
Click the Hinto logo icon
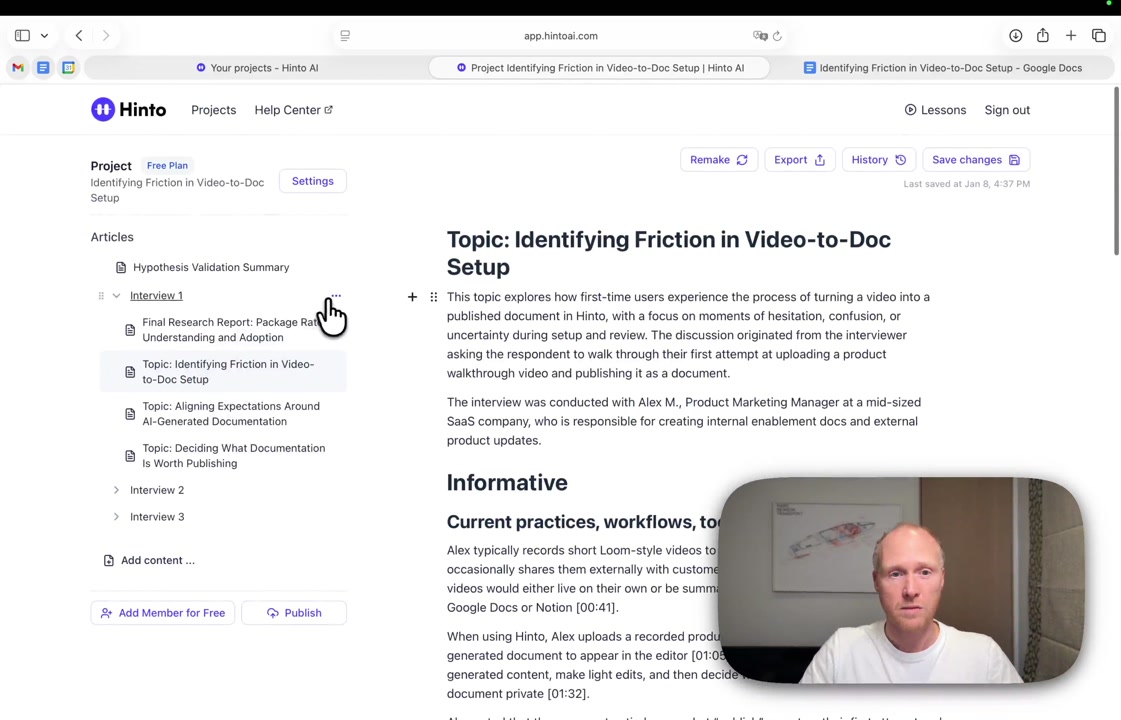103,110
